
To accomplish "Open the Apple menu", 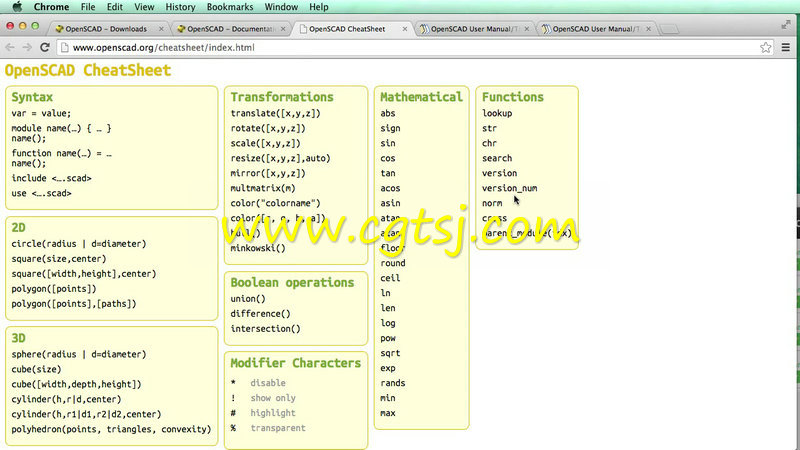I will (17, 7).
